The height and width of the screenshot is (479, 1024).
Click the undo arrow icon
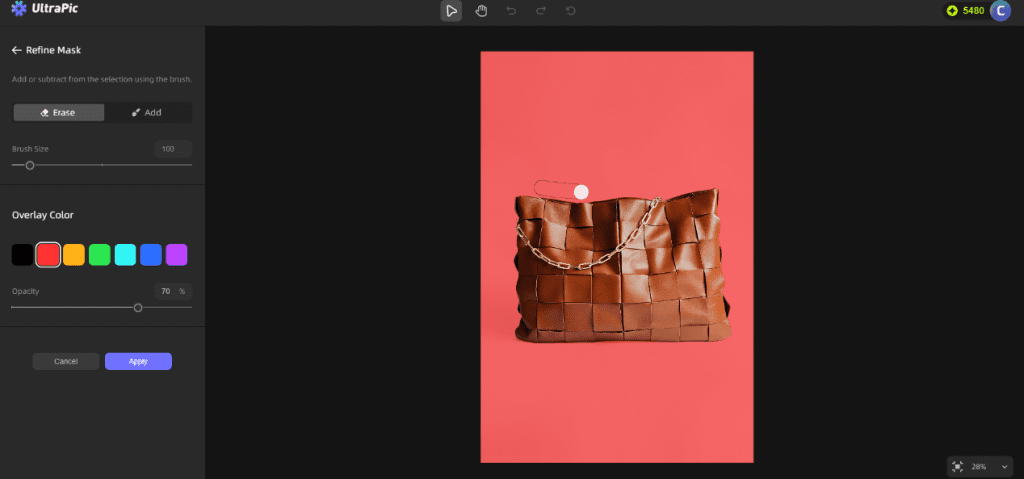(511, 11)
